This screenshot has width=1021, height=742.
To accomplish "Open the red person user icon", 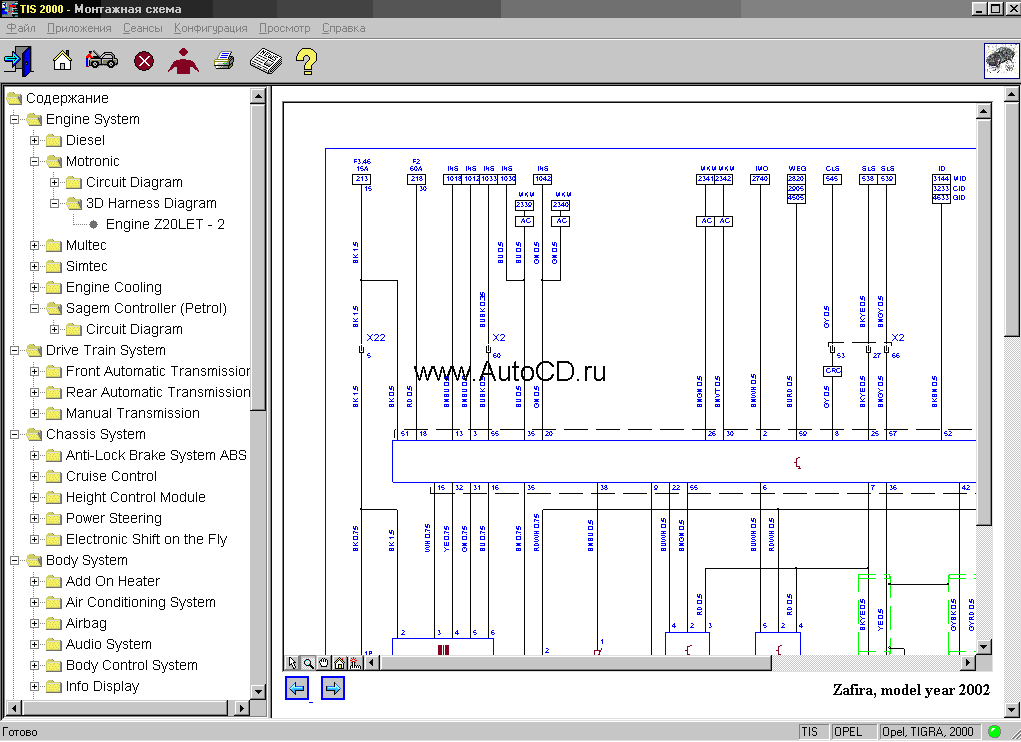I will coord(184,61).
